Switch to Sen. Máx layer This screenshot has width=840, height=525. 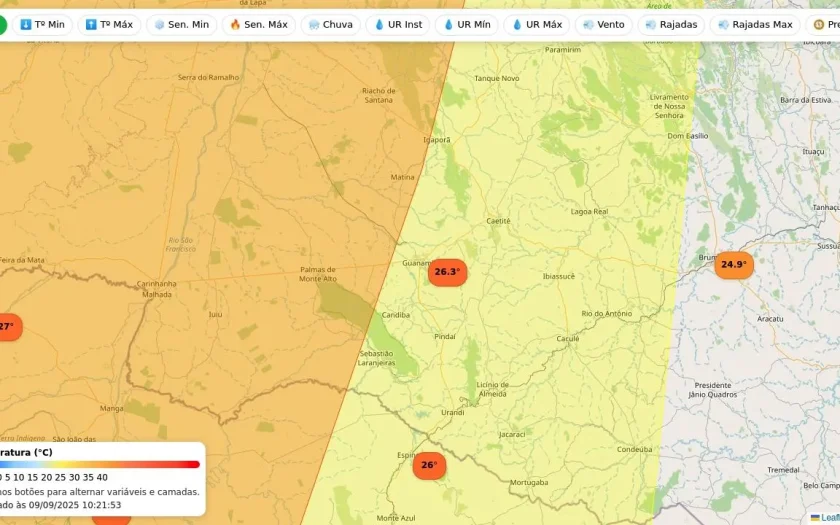point(259,25)
